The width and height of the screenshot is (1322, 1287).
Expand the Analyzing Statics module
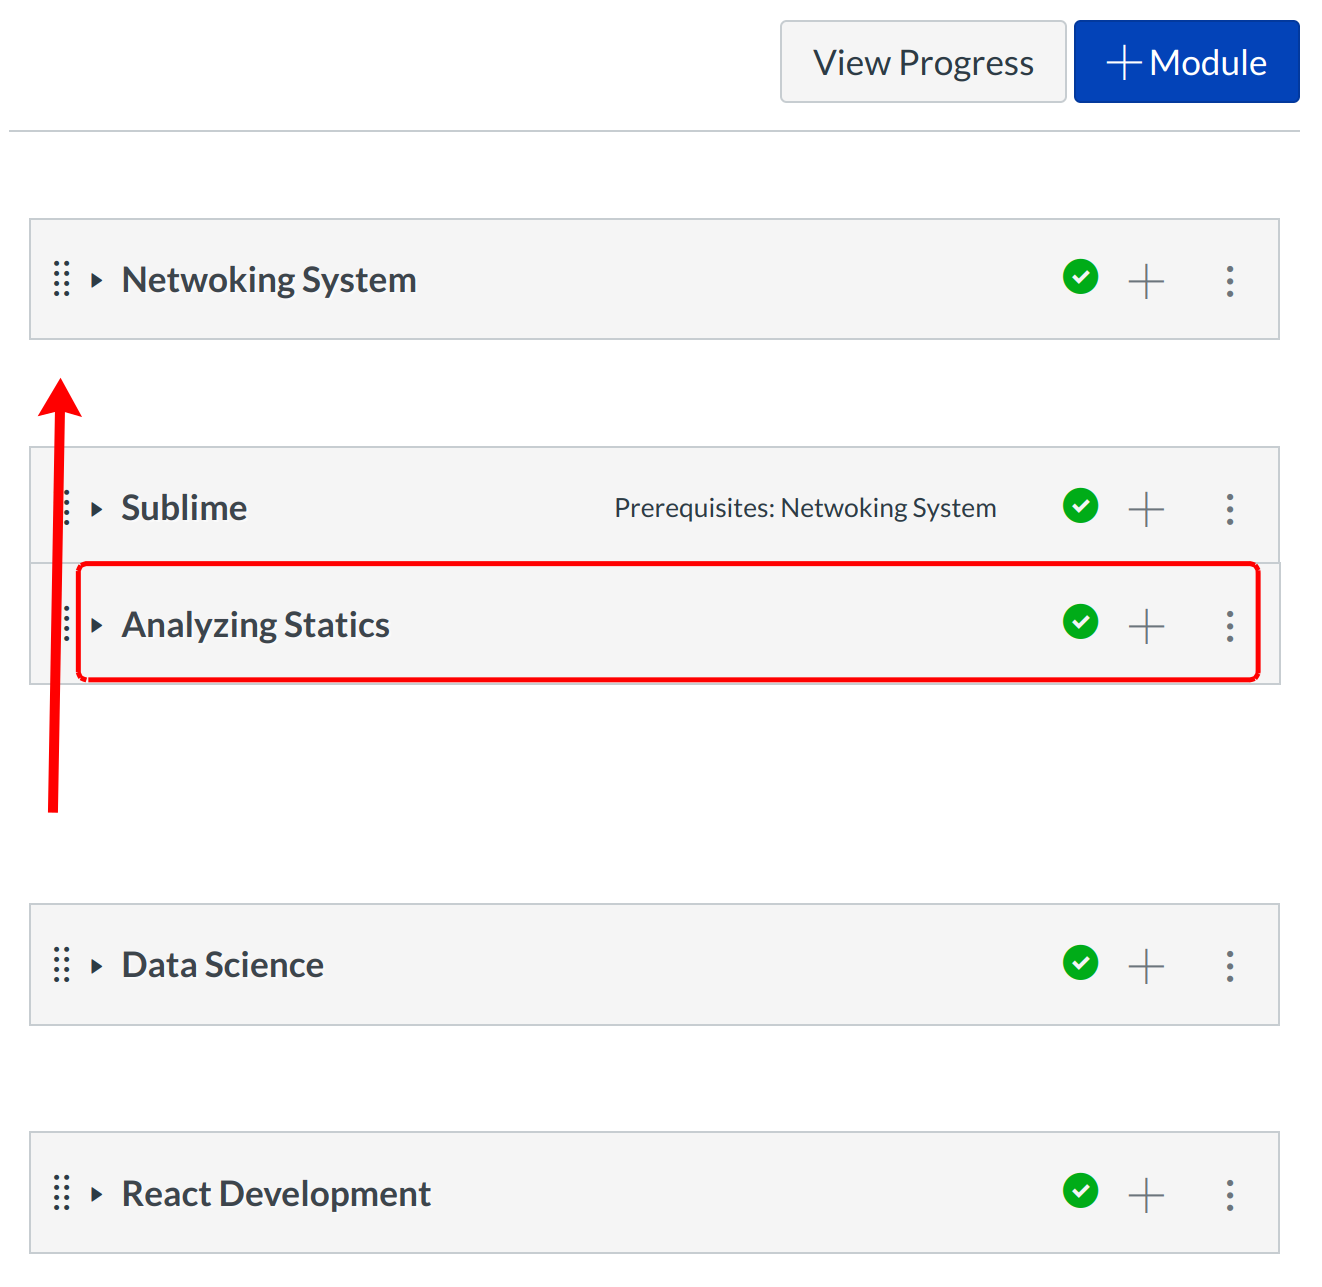[97, 625]
